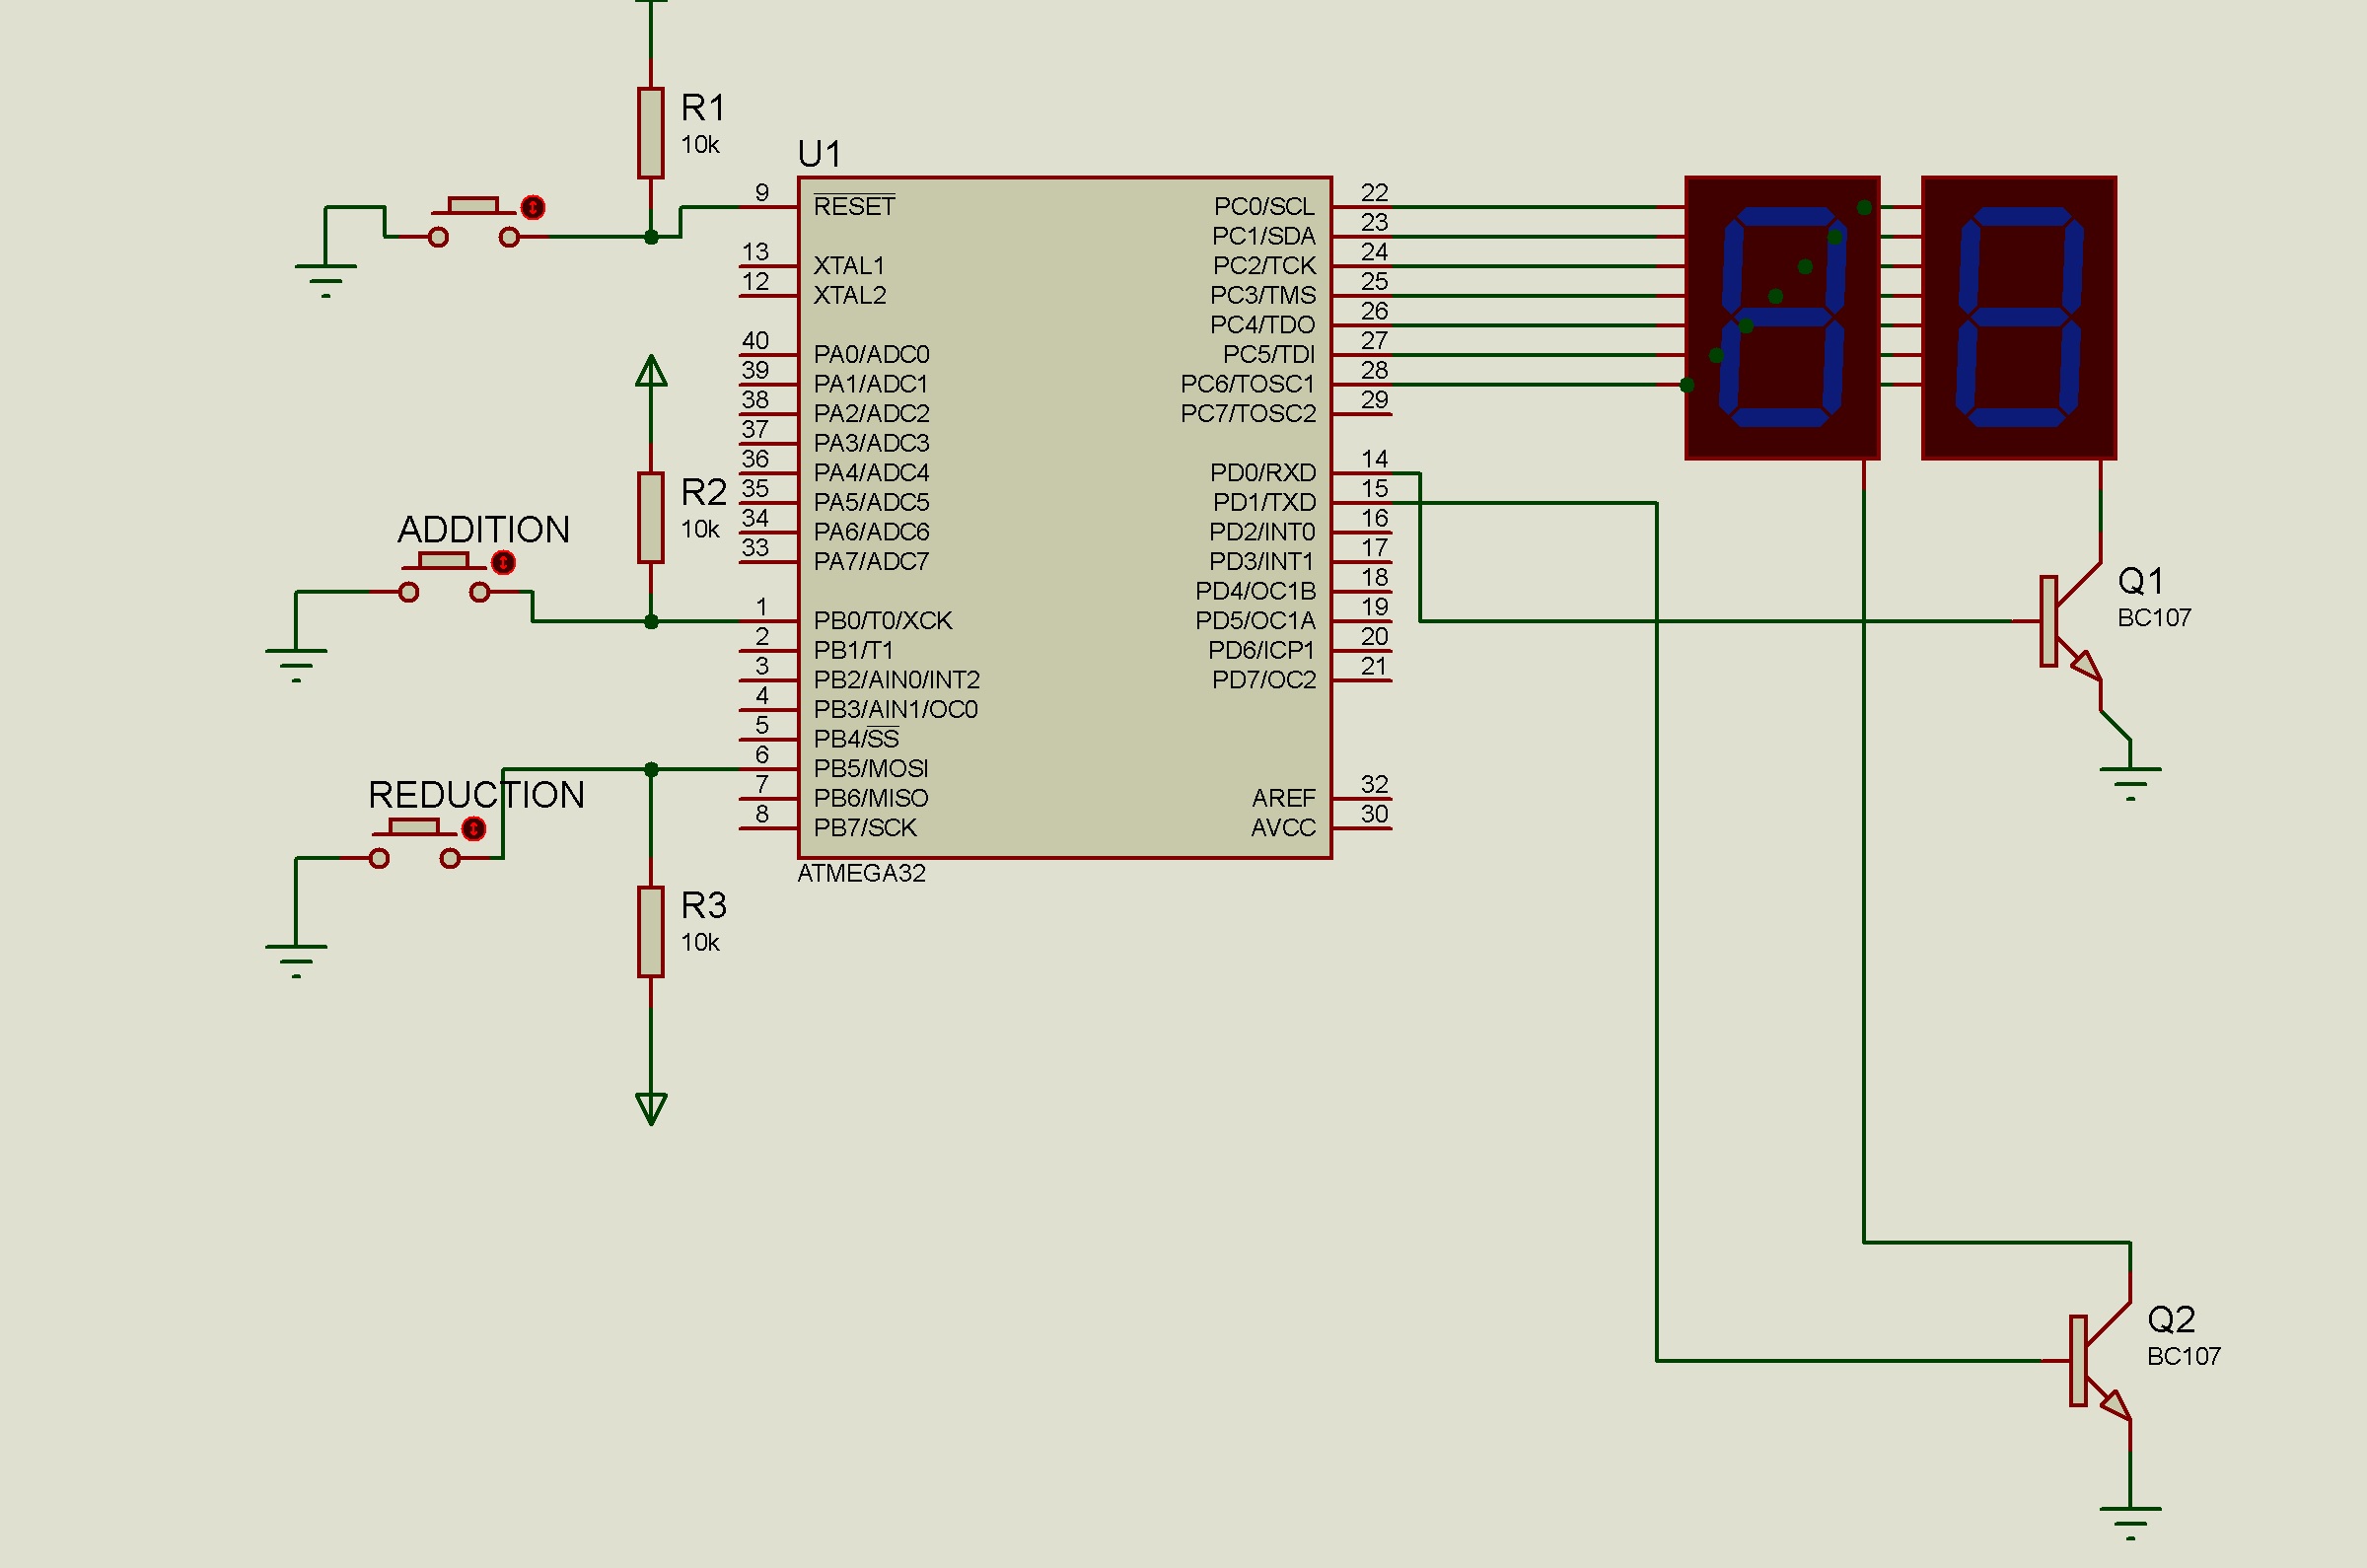Viewport: 2367px width, 1568px height.
Task: Click the U1 reference label
Action: click(x=819, y=154)
